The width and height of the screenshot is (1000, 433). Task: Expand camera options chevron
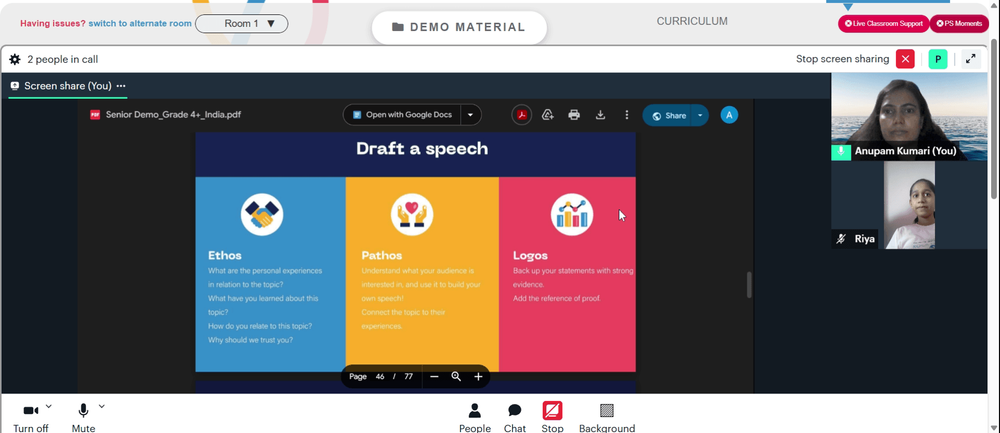coord(49,406)
